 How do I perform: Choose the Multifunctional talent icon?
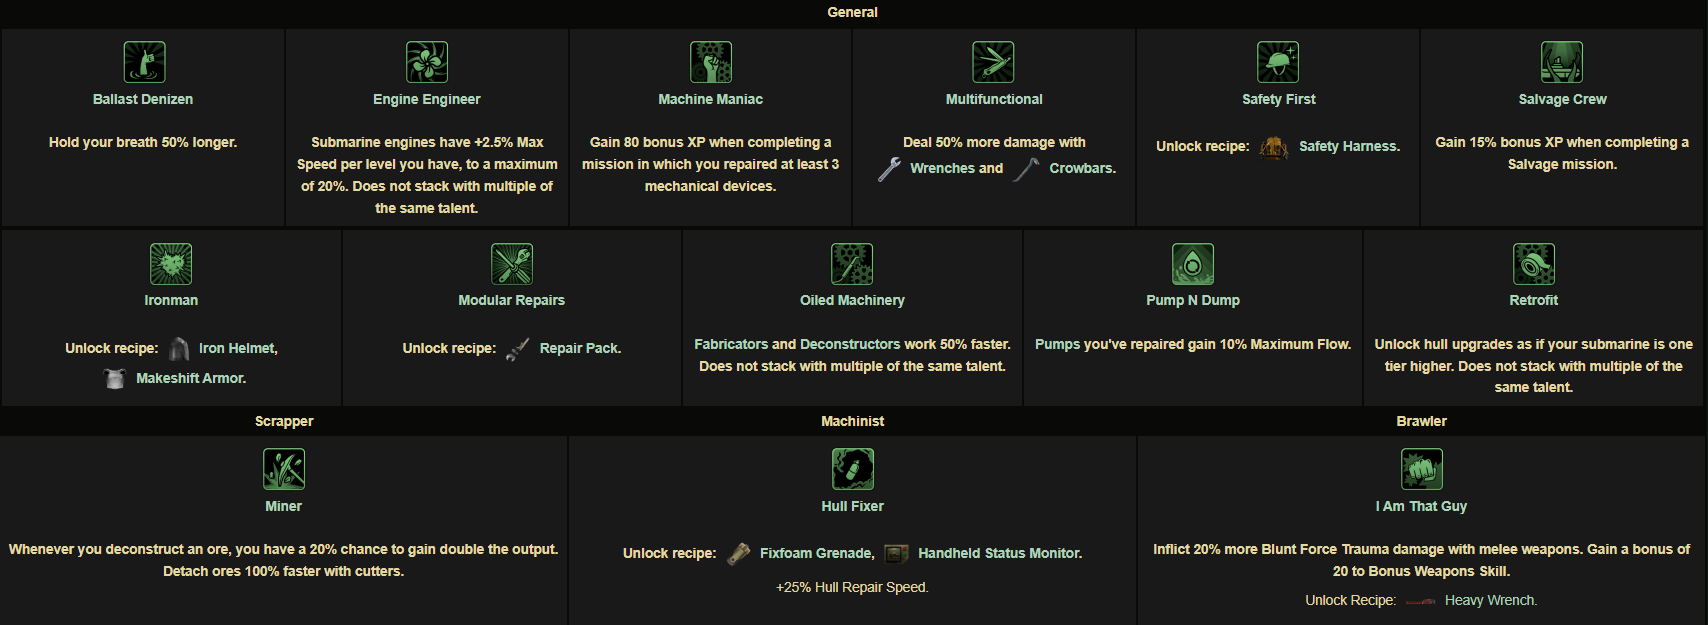pos(994,62)
